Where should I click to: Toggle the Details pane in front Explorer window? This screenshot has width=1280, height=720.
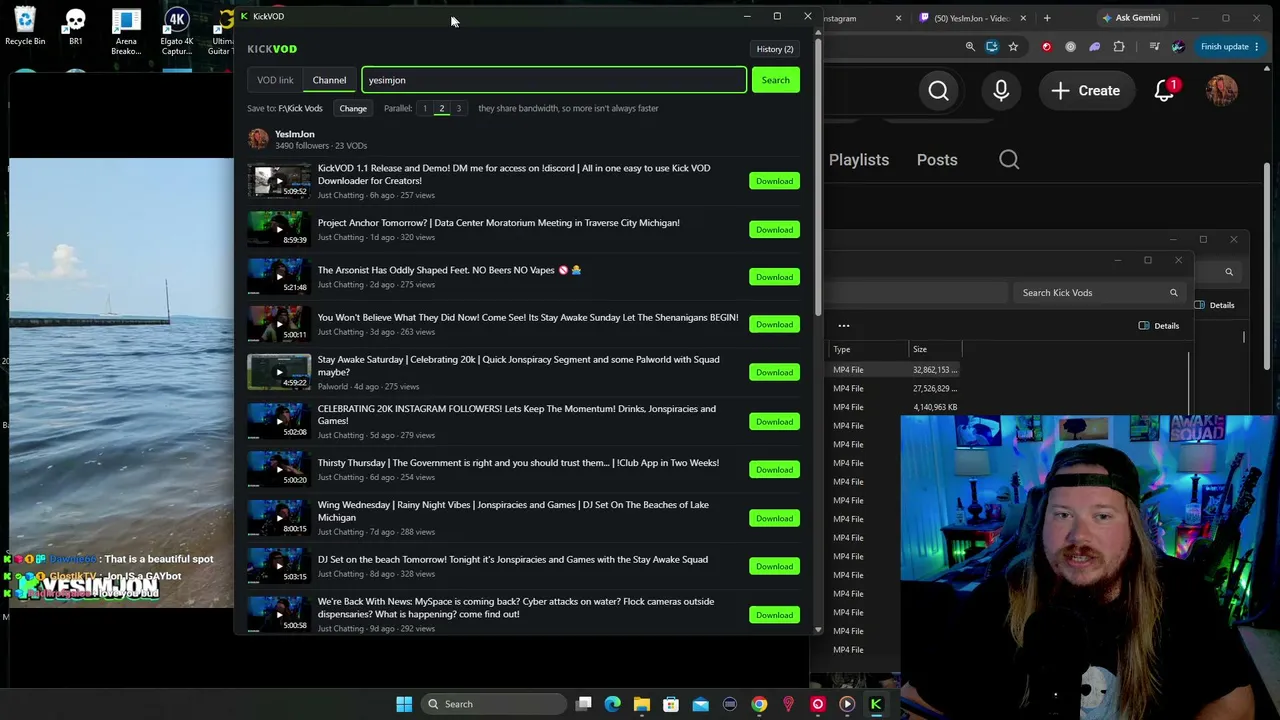point(1159,326)
